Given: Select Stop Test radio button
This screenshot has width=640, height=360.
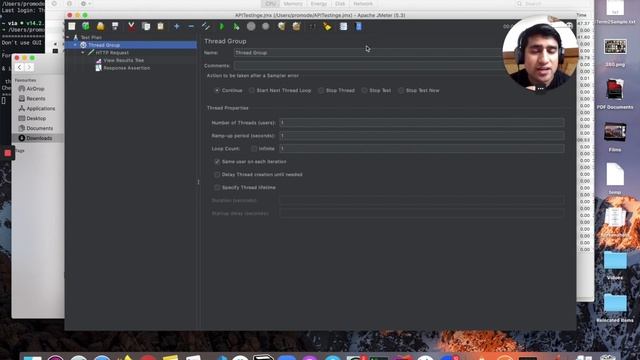Looking at the screenshot, I should [x=364, y=91].
